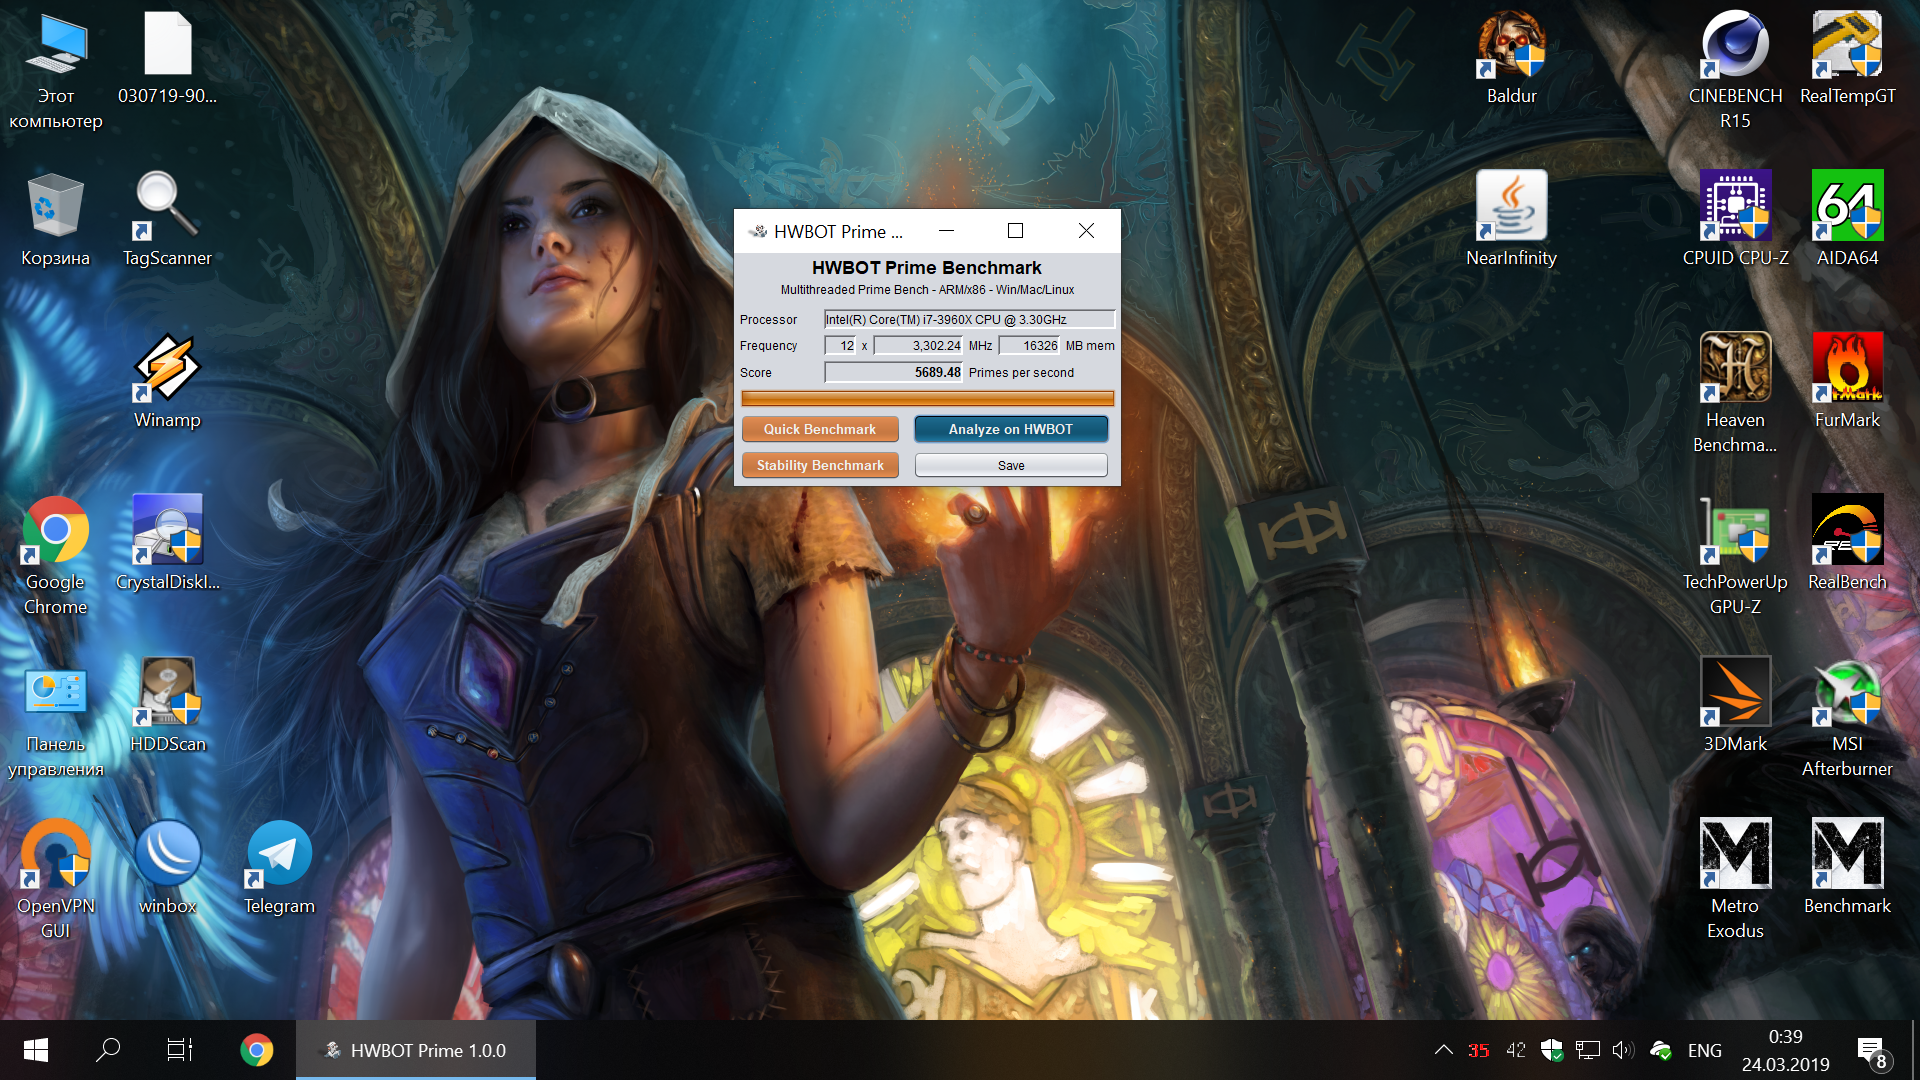Start the Stability Benchmark

tap(820, 465)
